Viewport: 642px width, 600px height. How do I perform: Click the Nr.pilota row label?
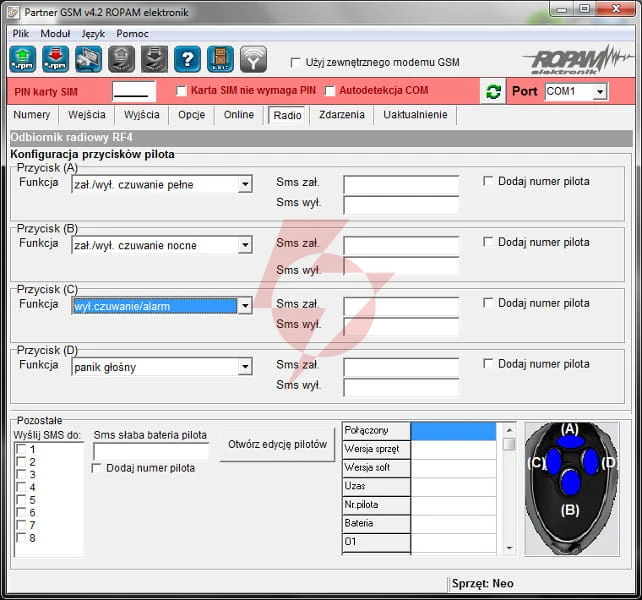point(376,505)
